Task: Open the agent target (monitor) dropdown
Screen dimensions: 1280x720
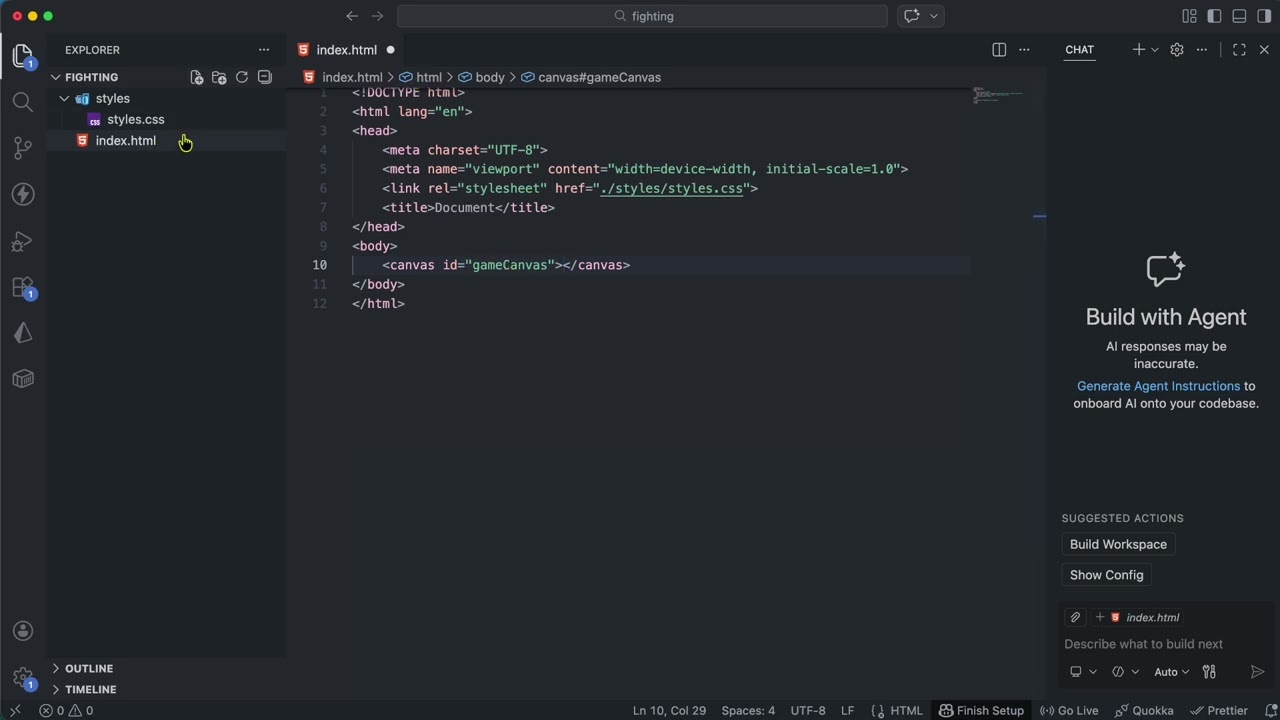Action: 1083,672
